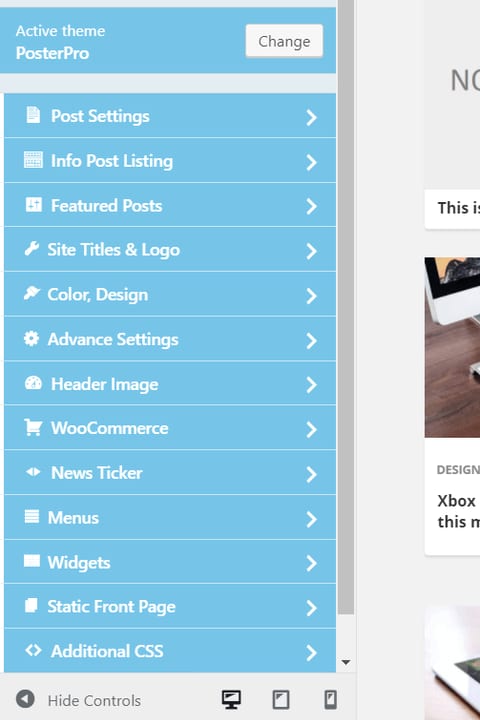
Task: Expand the News Ticker section chevron
Action: [x=311, y=474]
